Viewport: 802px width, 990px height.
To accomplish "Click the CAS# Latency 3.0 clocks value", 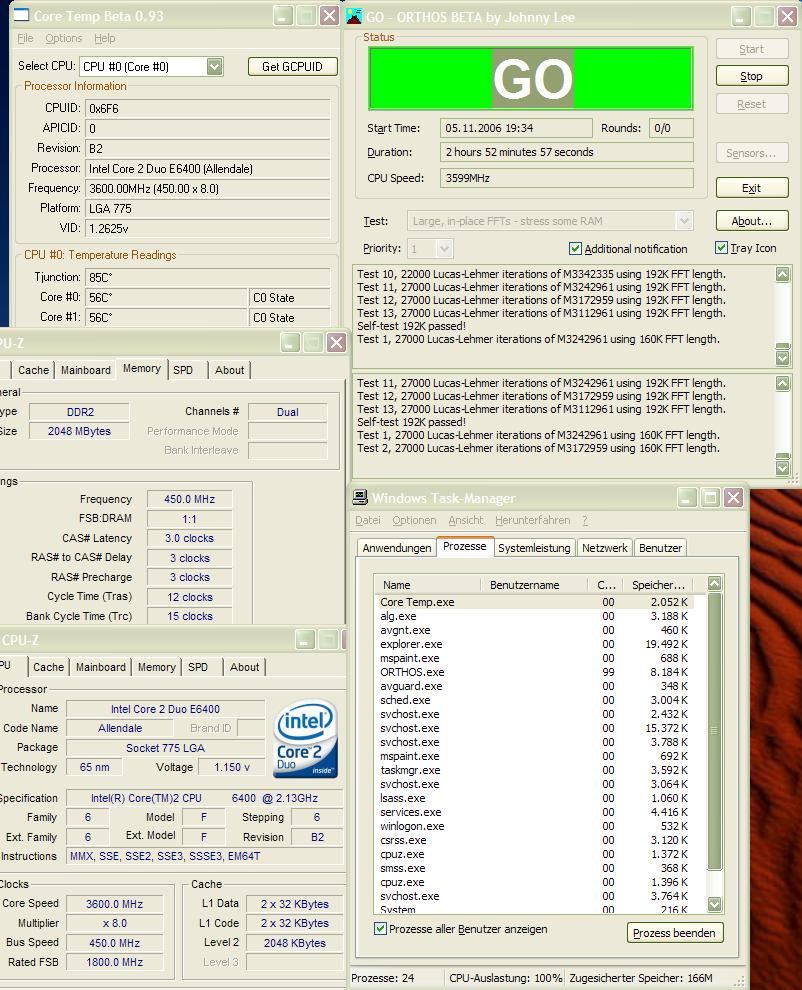I will (189, 538).
